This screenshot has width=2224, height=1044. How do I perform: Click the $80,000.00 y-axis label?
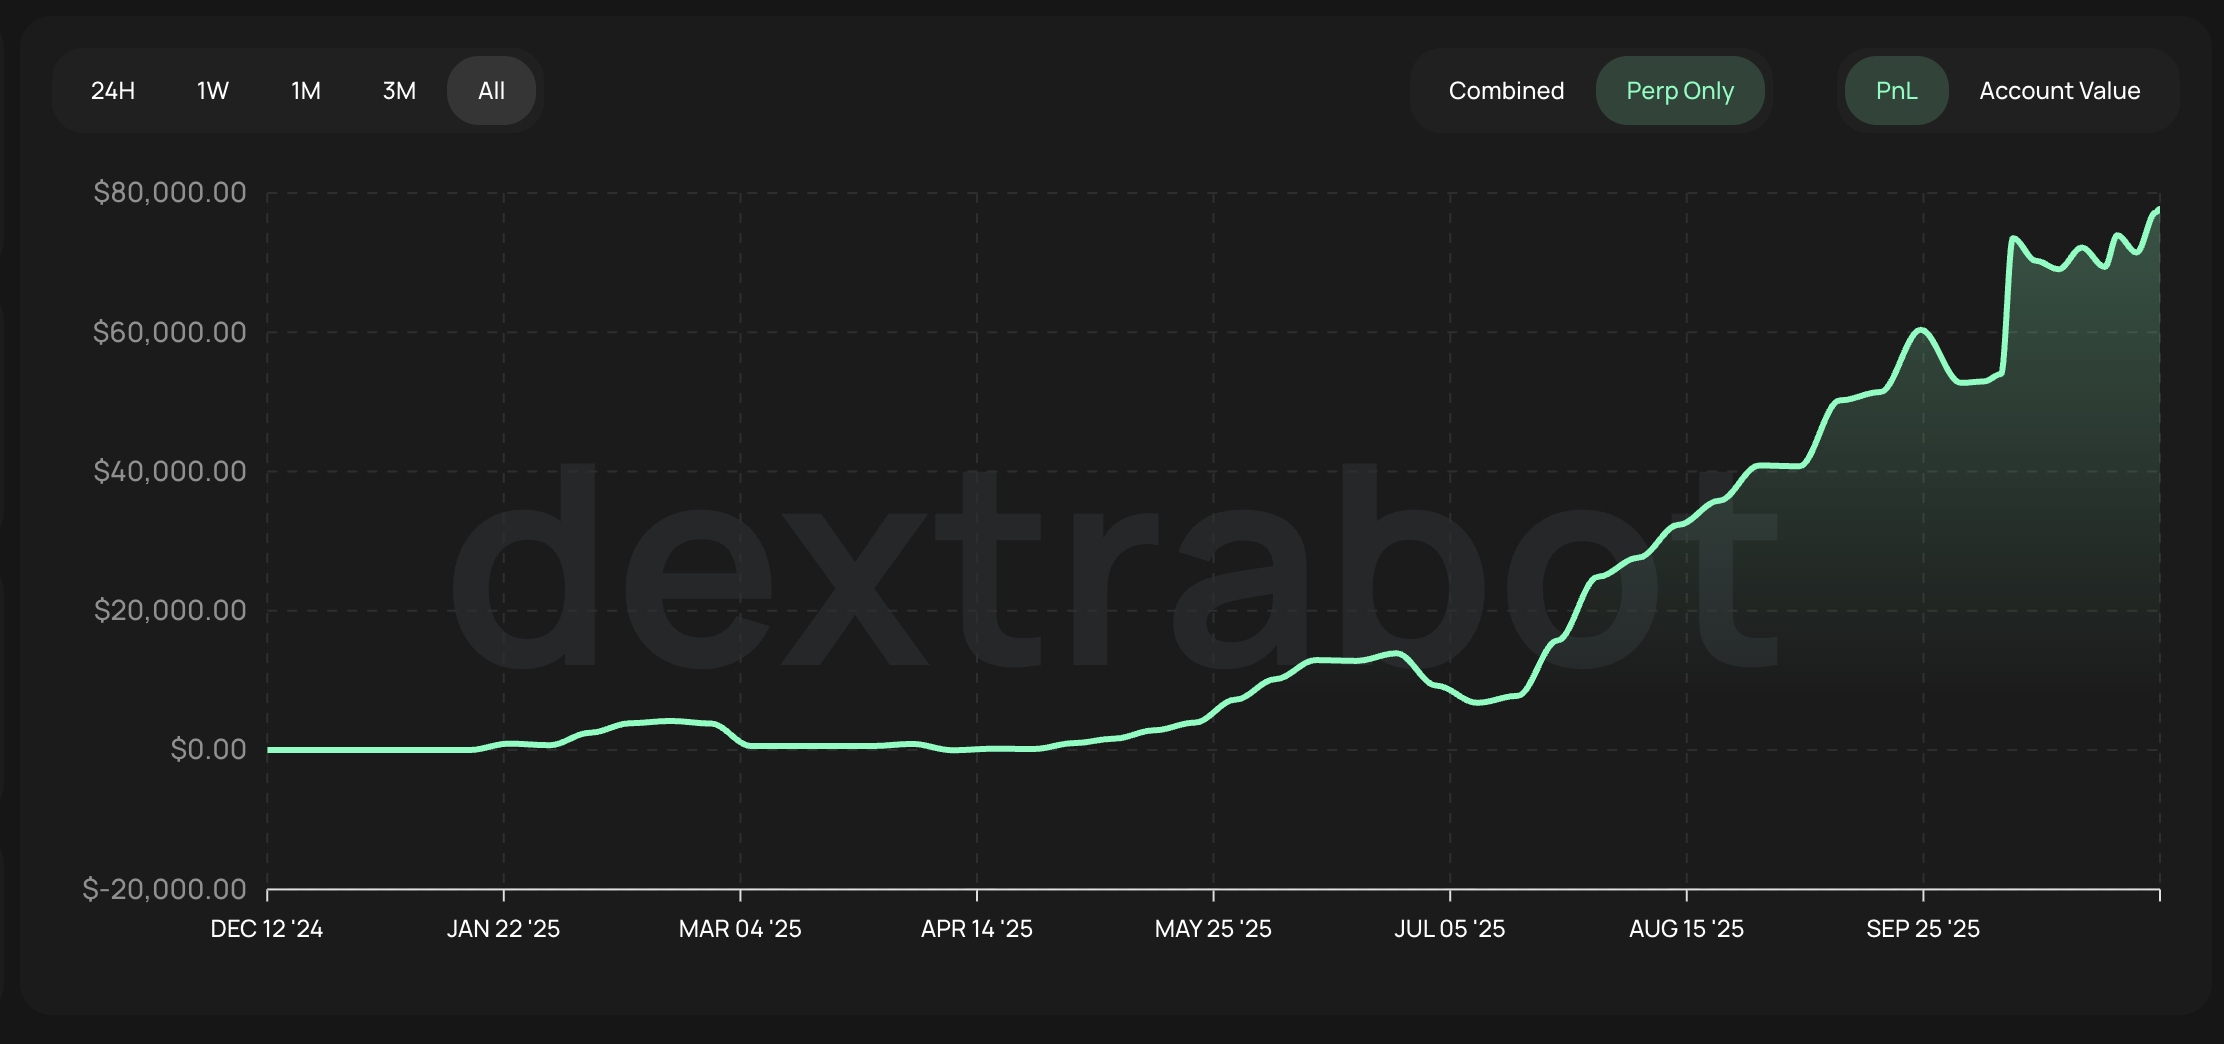point(170,192)
